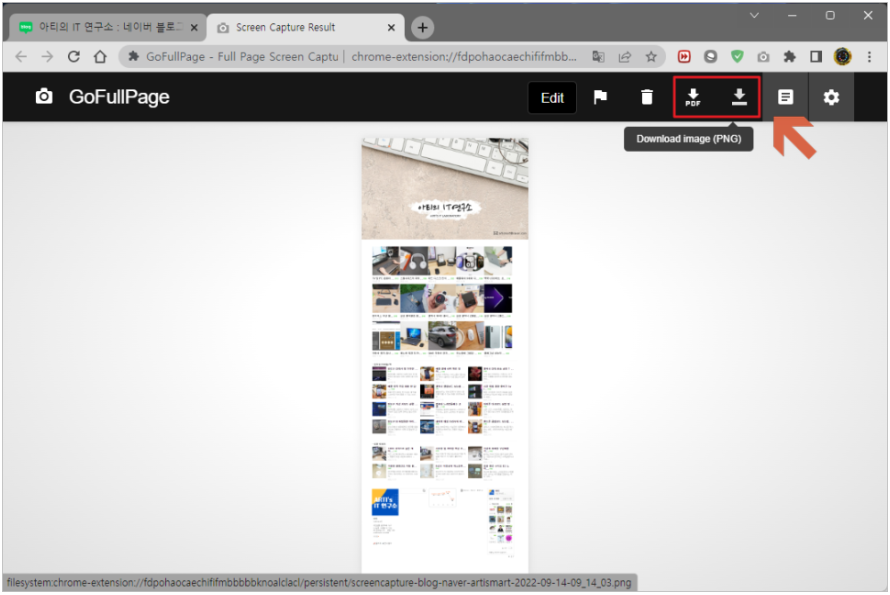Image resolution: width=890 pixels, height=595 pixels.
Task: Click the flag report icon
Action: pyautogui.click(x=600, y=97)
